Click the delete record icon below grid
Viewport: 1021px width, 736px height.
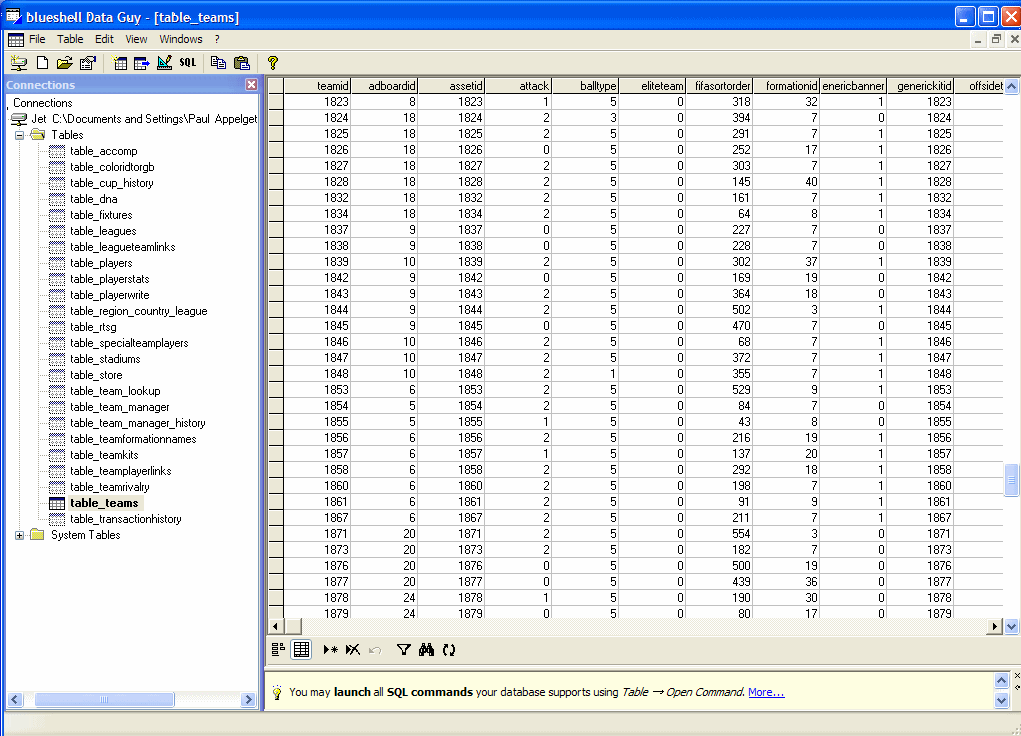coord(352,650)
